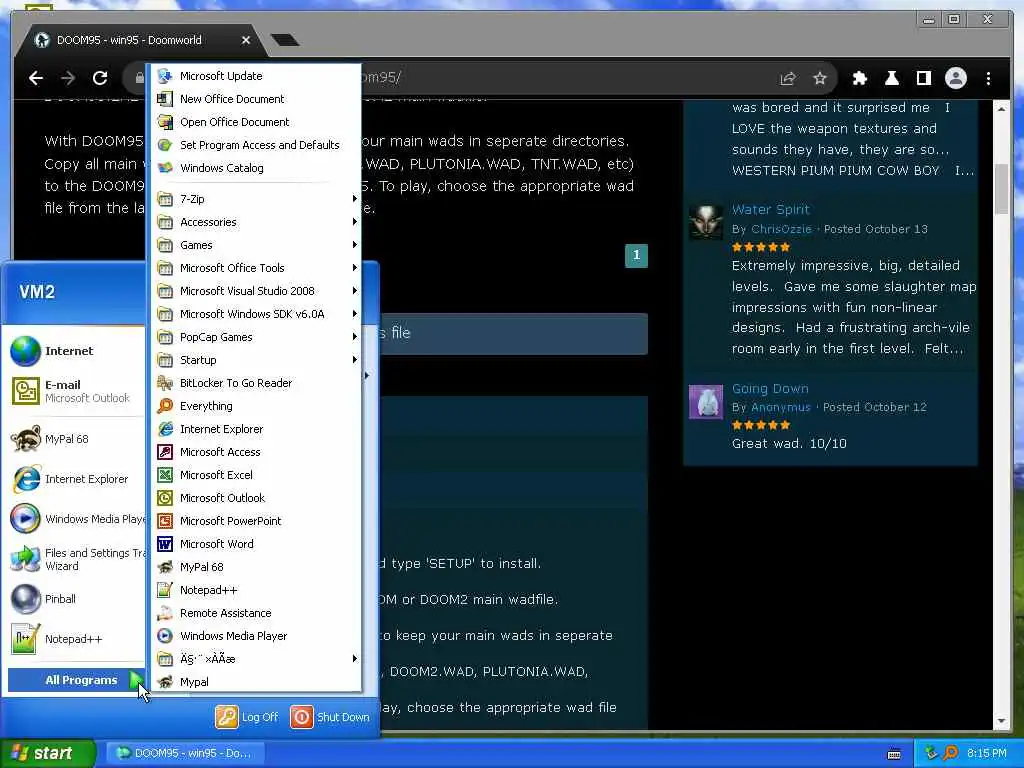The width and height of the screenshot is (1024, 768).
Task: Toggle the browser side panel icon
Action: click(x=923, y=78)
